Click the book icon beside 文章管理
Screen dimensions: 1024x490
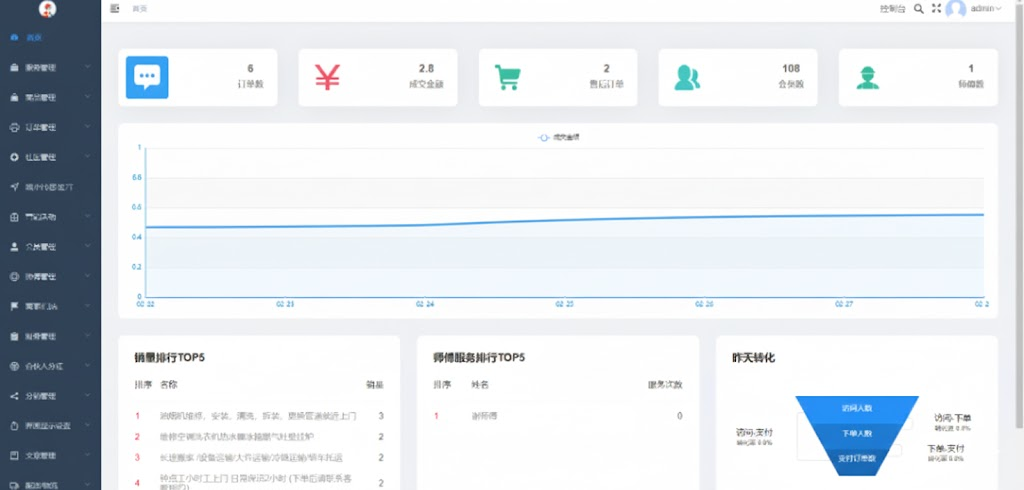(x=14, y=455)
